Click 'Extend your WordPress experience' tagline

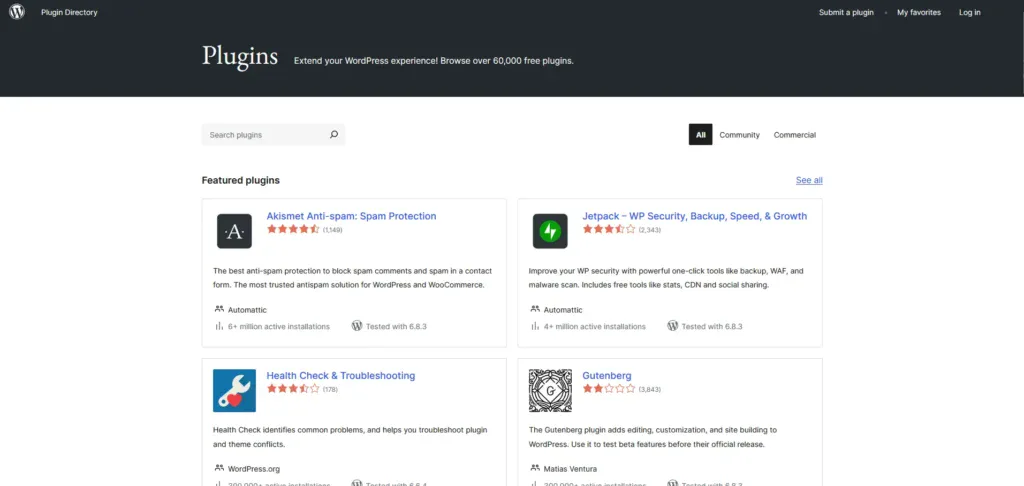click(x=434, y=61)
